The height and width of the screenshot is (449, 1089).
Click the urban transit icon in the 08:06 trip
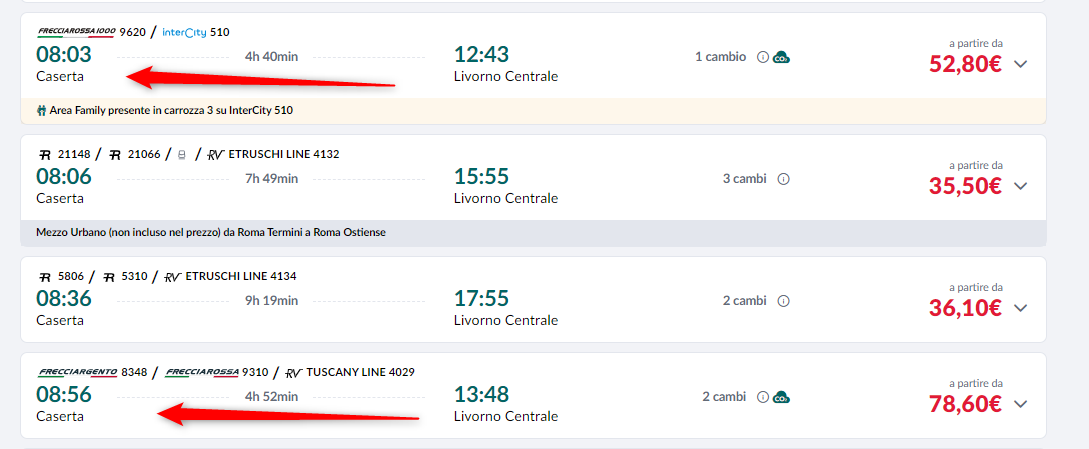pyautogui.click(x=181, y=154)
